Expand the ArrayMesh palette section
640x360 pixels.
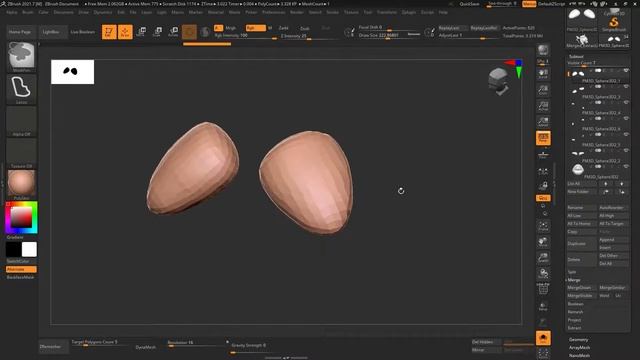tap(579, 347)
